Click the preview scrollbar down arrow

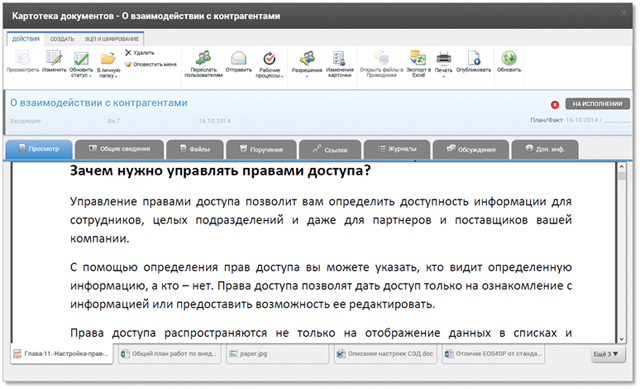click(621, 339)
